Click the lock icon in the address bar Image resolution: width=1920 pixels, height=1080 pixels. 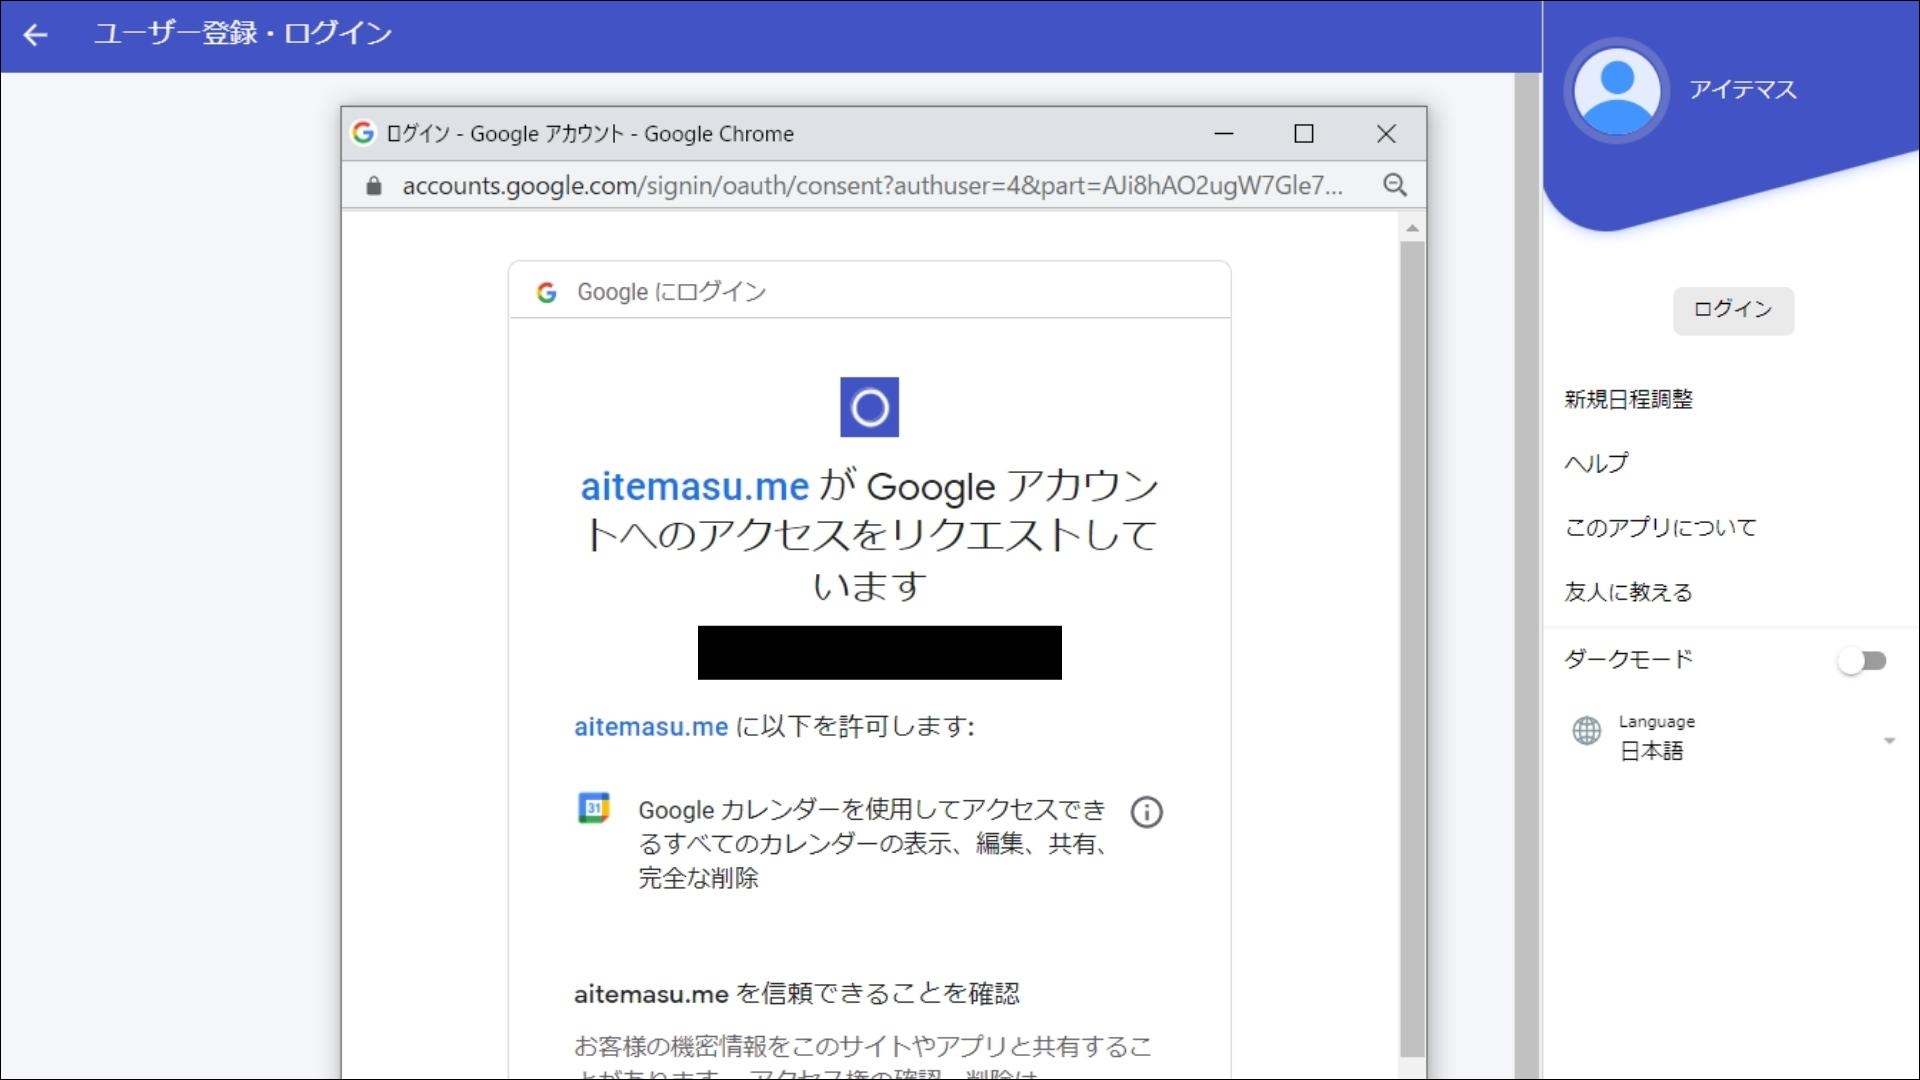pyautogui.click(x=373, y=186)
